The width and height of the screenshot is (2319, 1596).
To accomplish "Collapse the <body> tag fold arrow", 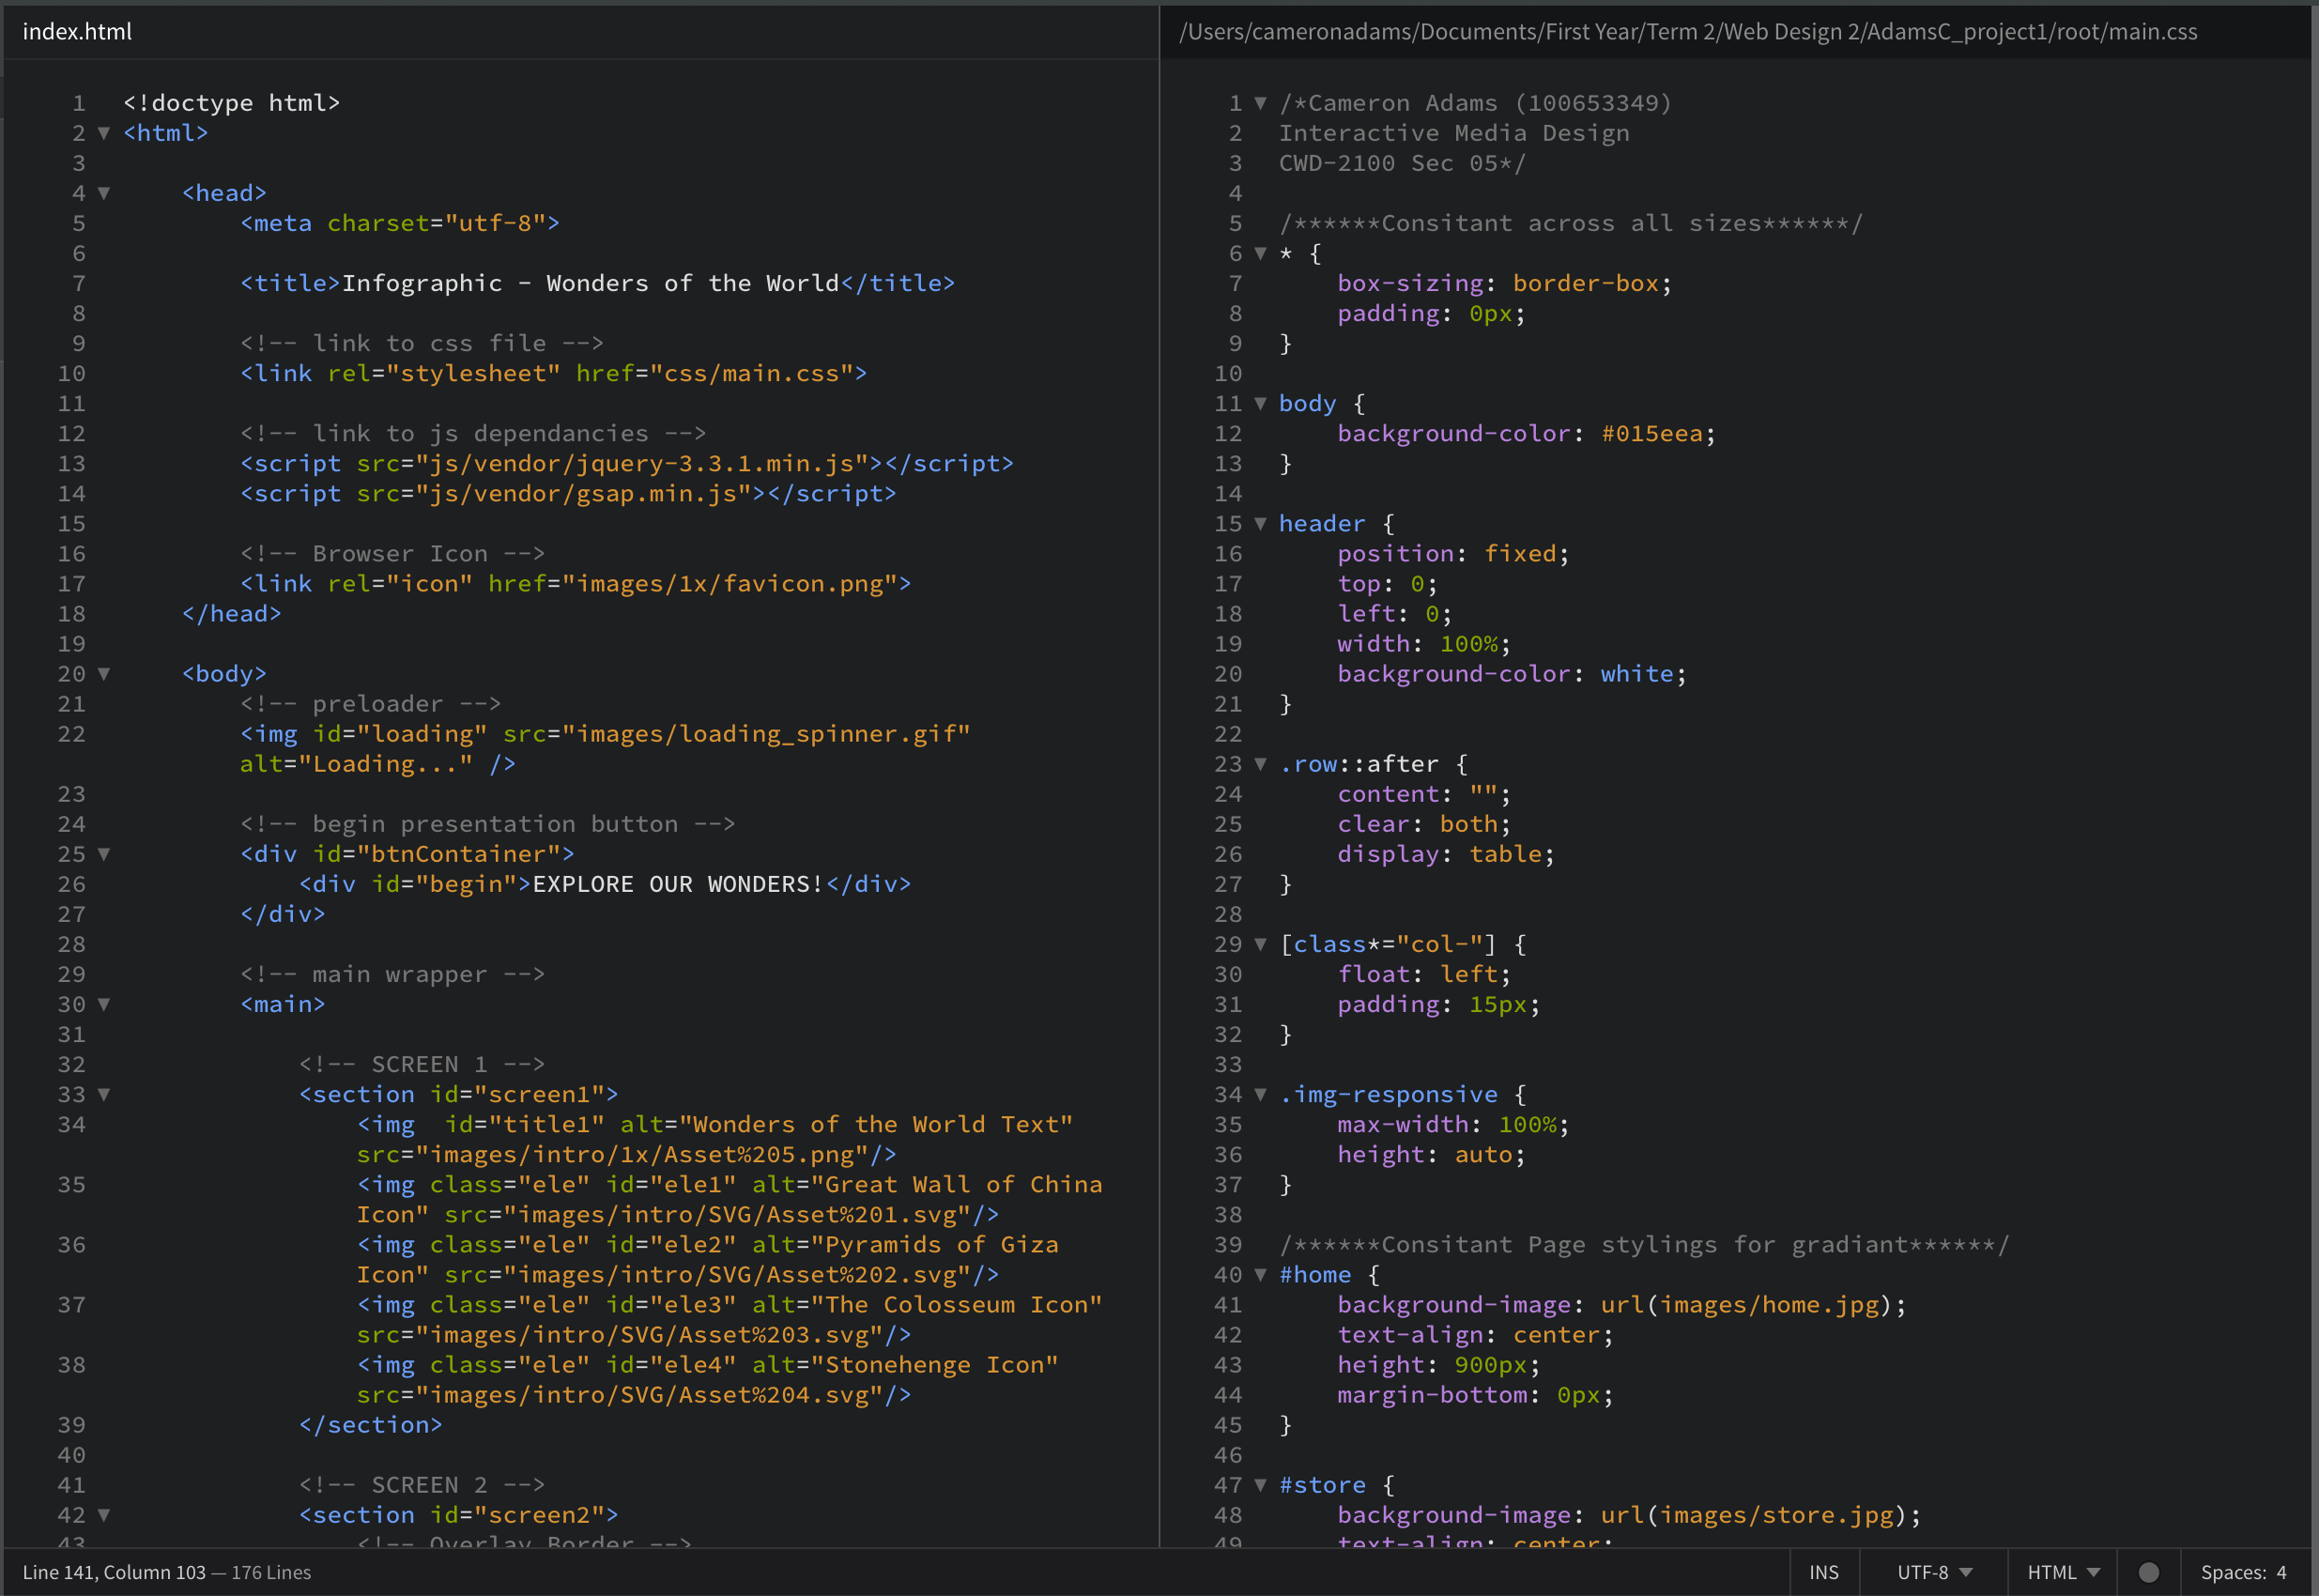I will [103, 674].
